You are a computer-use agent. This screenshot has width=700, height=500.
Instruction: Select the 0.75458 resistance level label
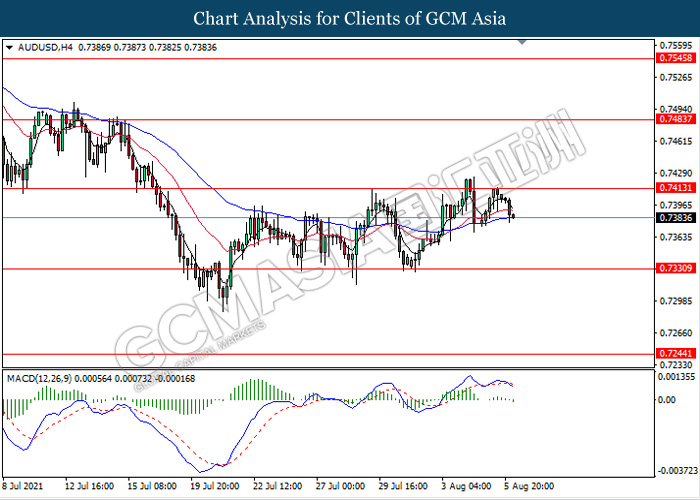[x=676, y=58]
